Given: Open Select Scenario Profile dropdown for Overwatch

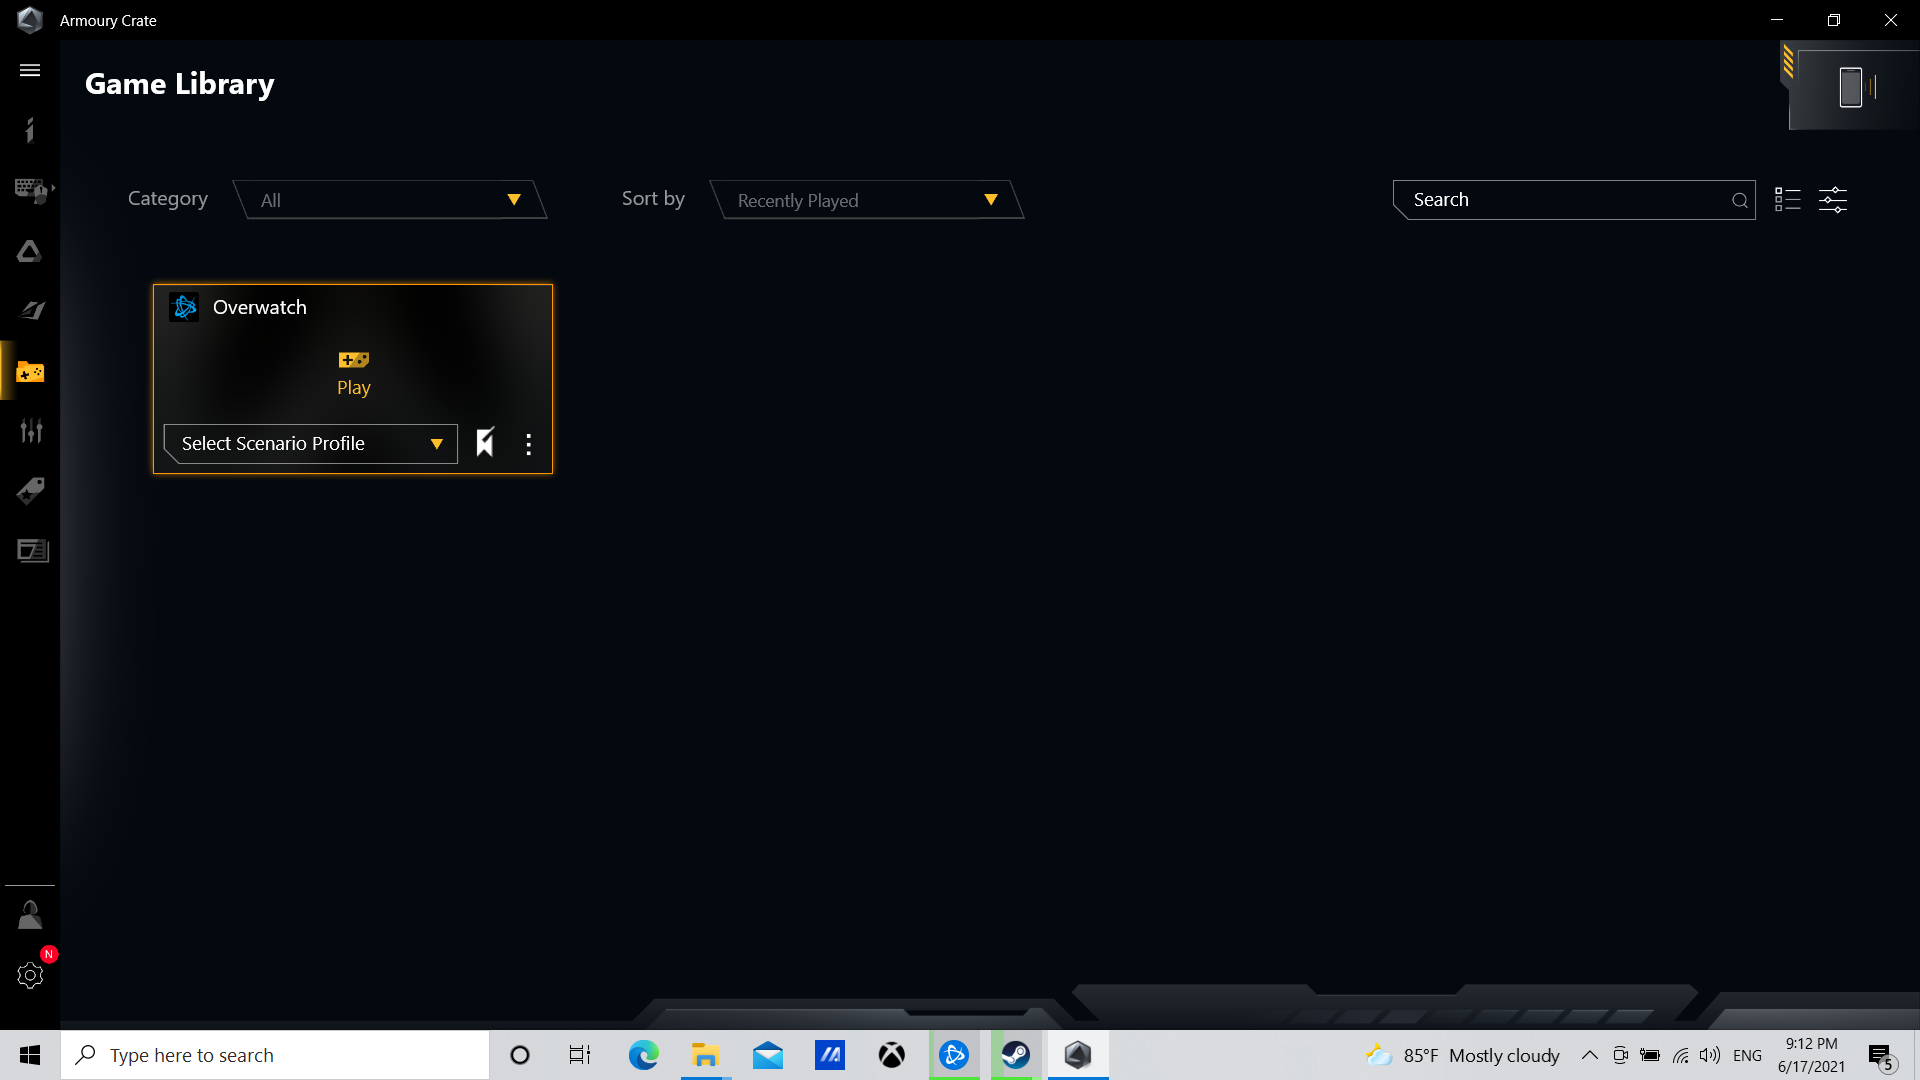Looking at the screenshot, I should point(311,444).
